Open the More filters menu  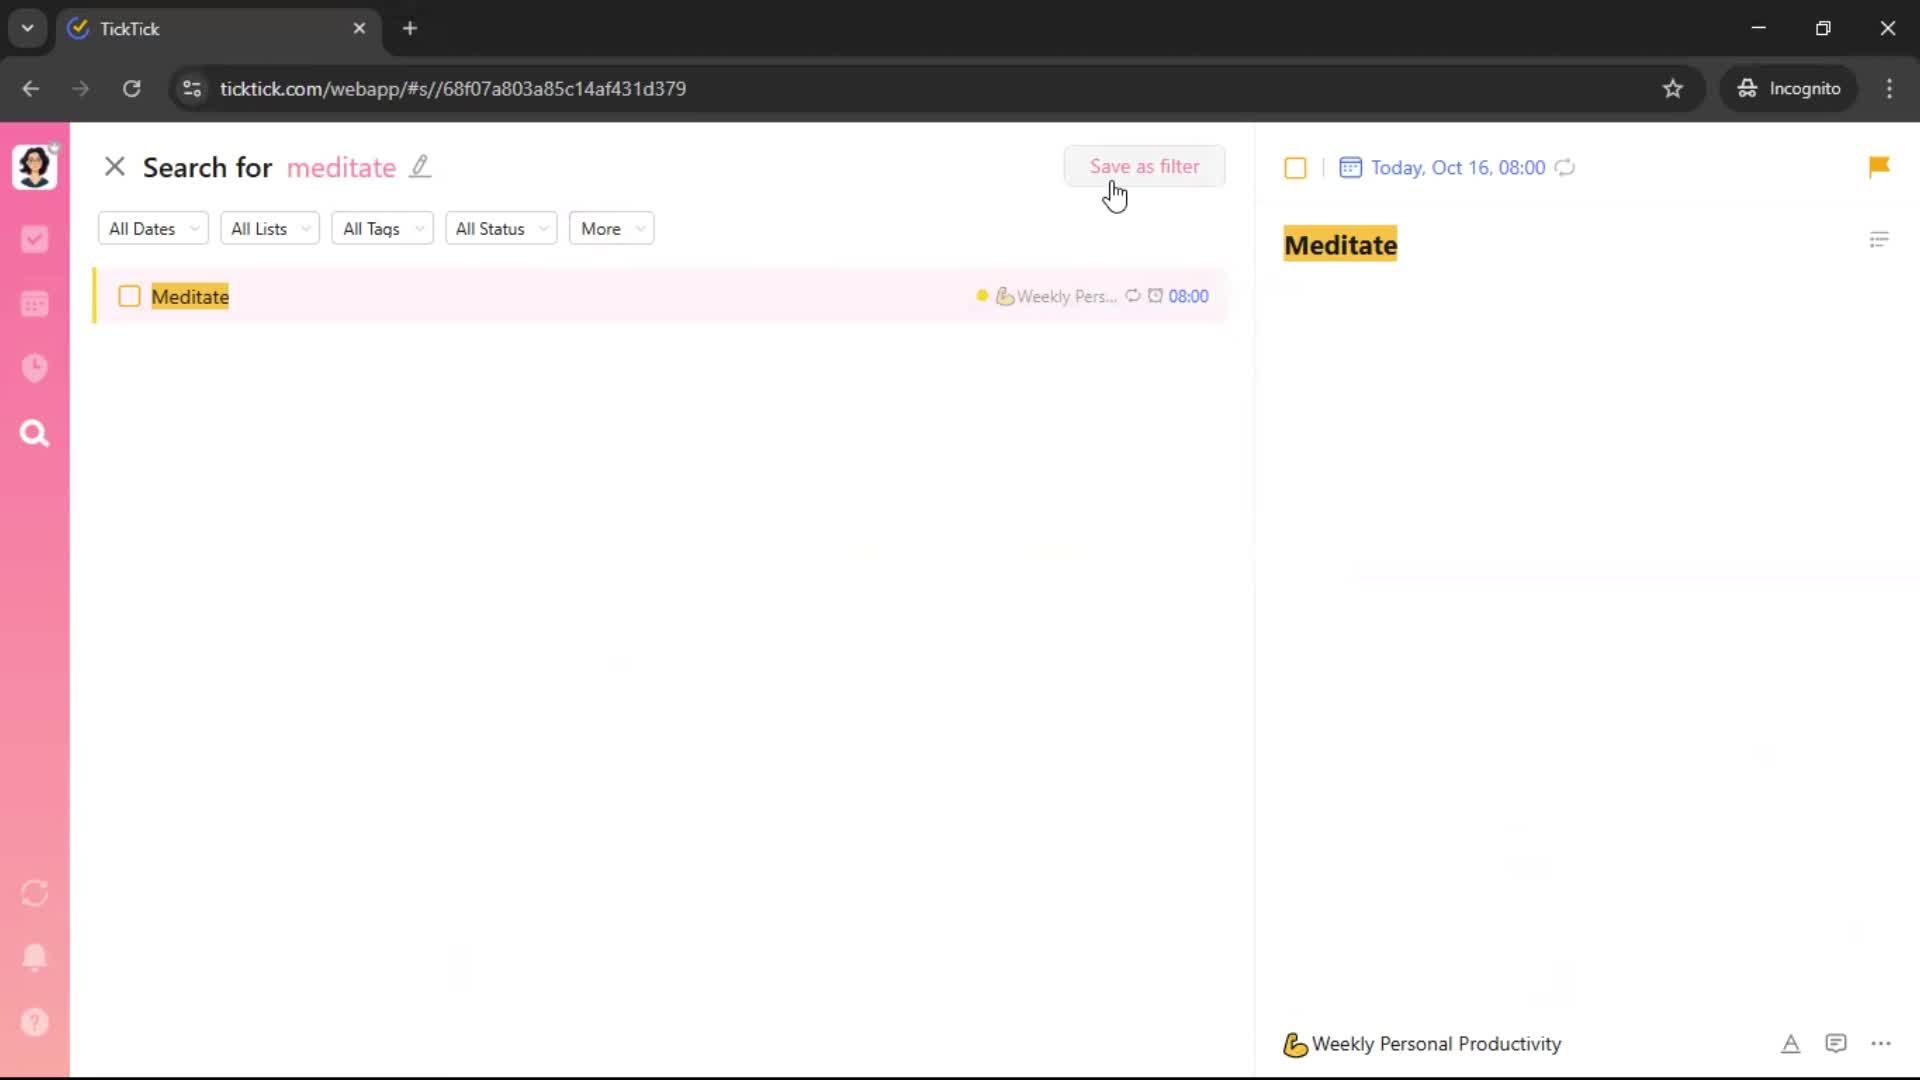pyautogui.click(x=611, y=229)
